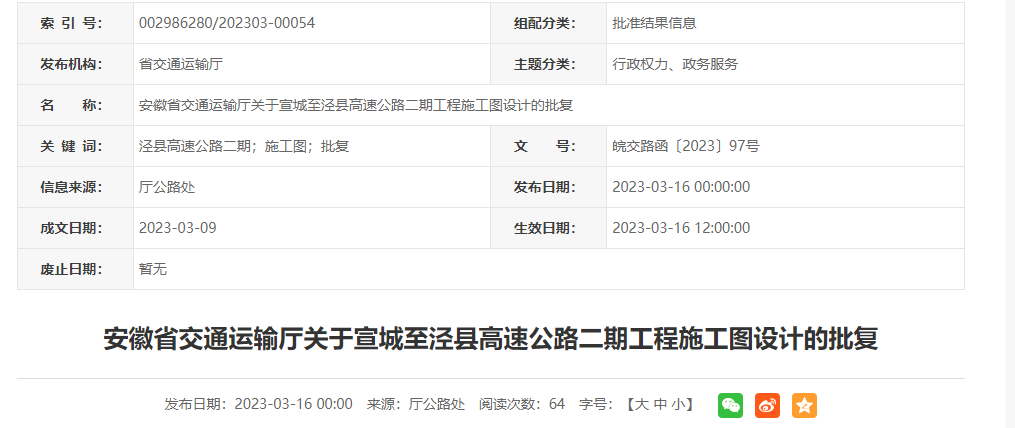Image resolution: width=1015 pixels, height=428 pixels.
Task: Set font size to 小 (small)
Action: click(x=678, y=405)
